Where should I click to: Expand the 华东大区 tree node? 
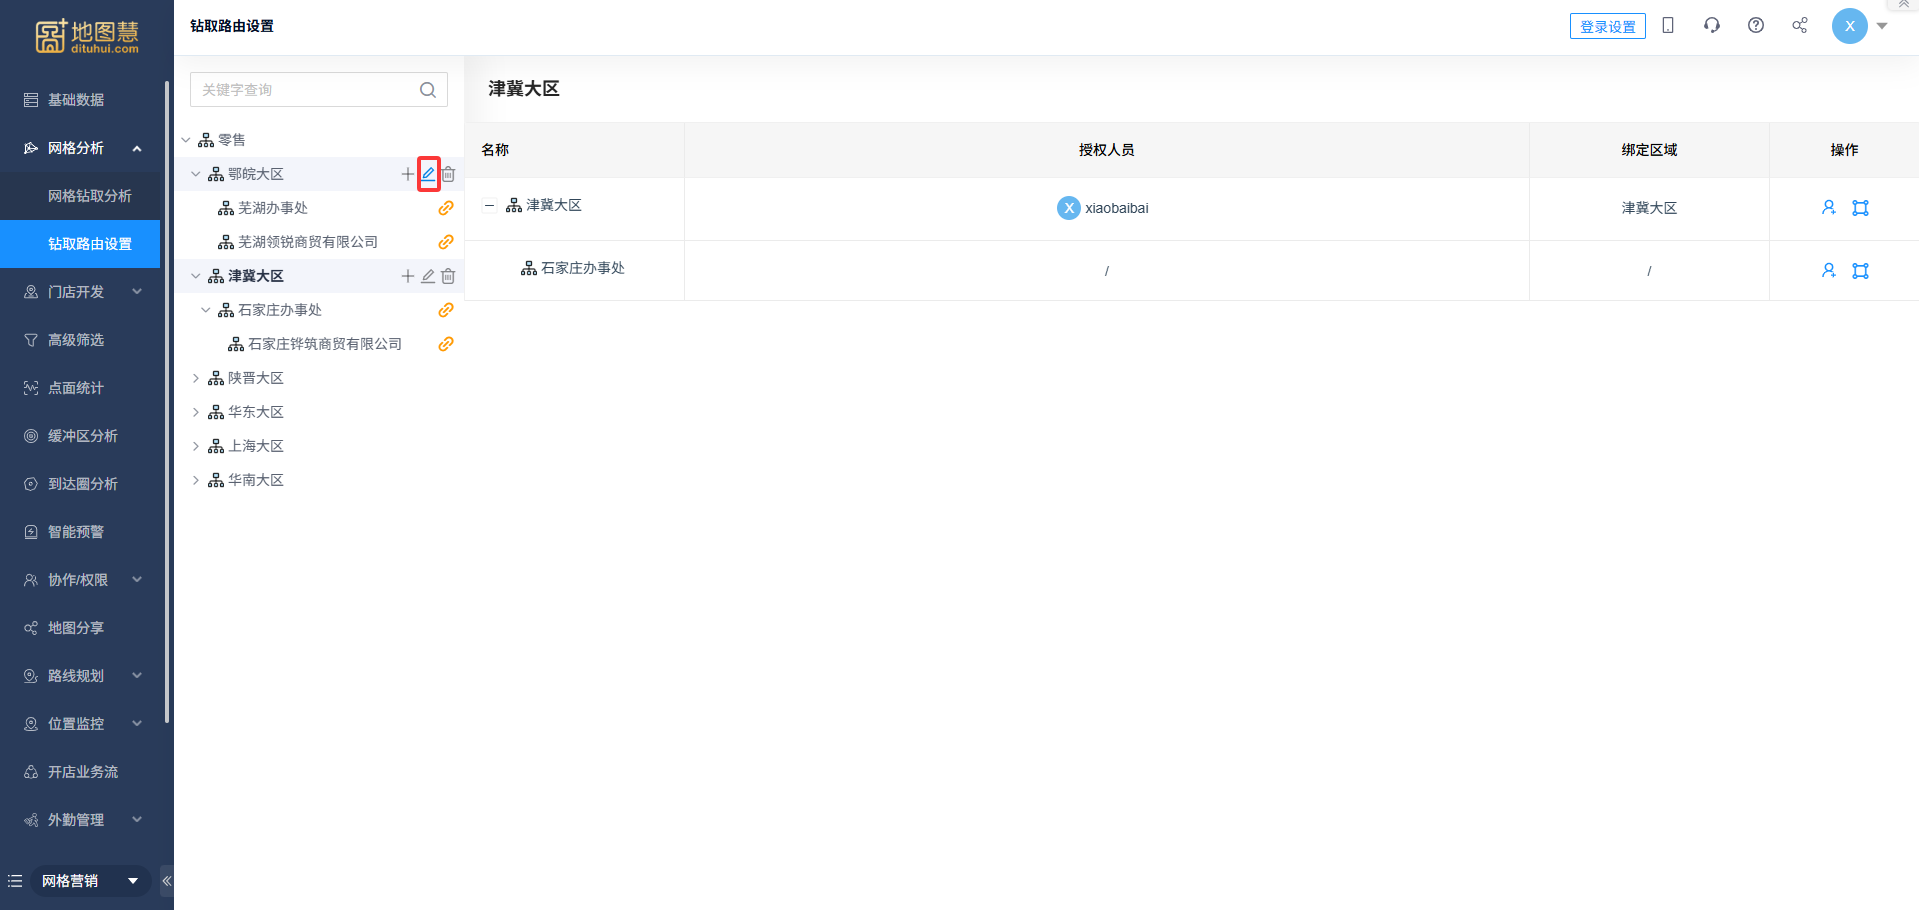coord(196,412)
